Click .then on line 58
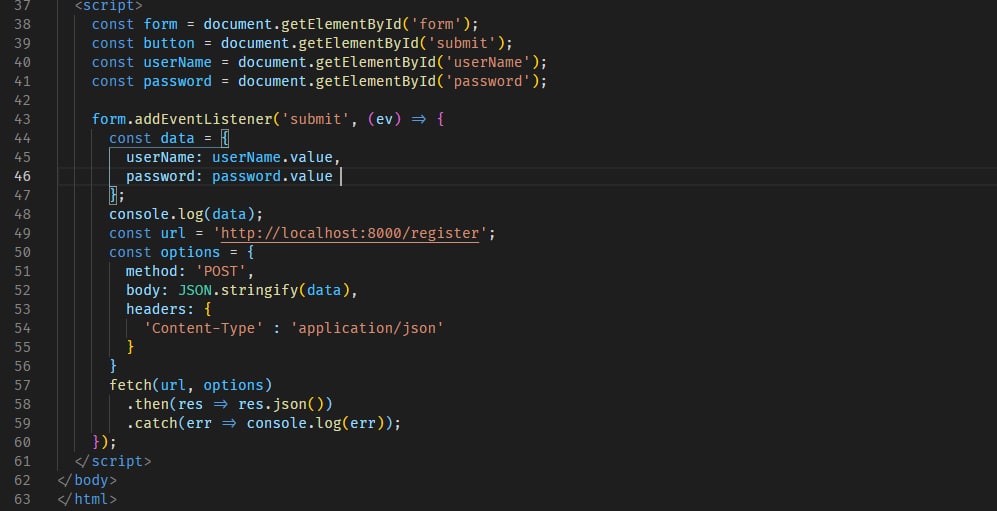The height and width of the screenshot is (511, 997). [147, 404]
